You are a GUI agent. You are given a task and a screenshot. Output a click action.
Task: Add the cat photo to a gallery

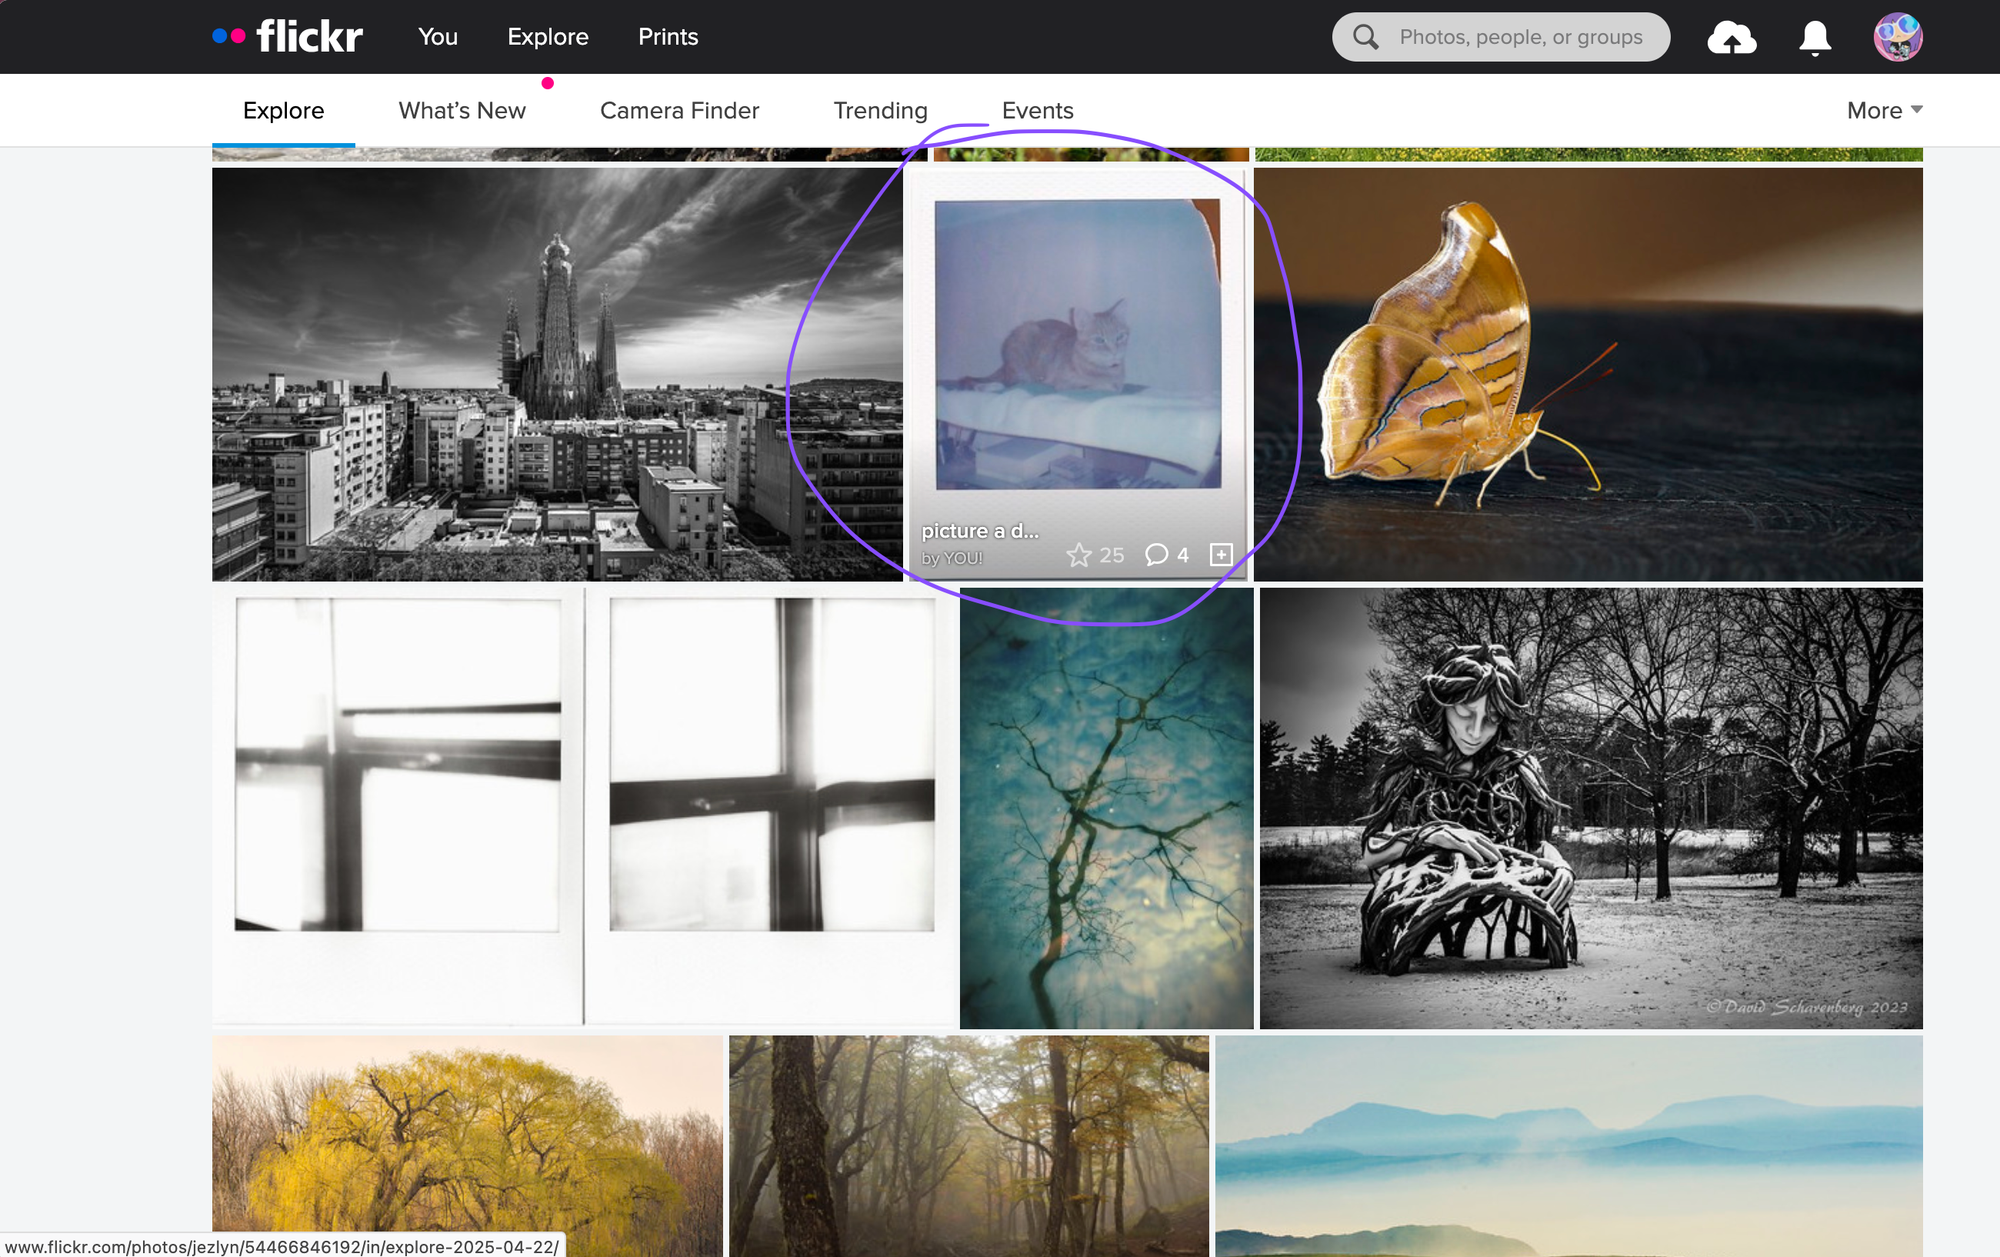[1221, 556]
